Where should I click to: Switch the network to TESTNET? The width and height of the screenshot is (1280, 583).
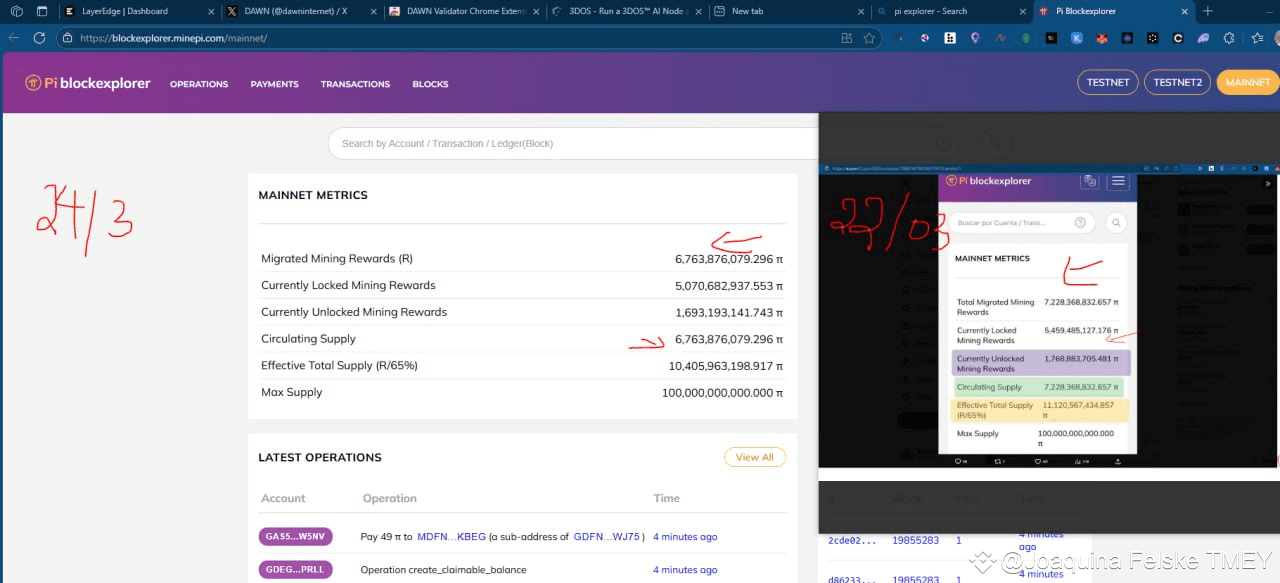pos(1107,83)
